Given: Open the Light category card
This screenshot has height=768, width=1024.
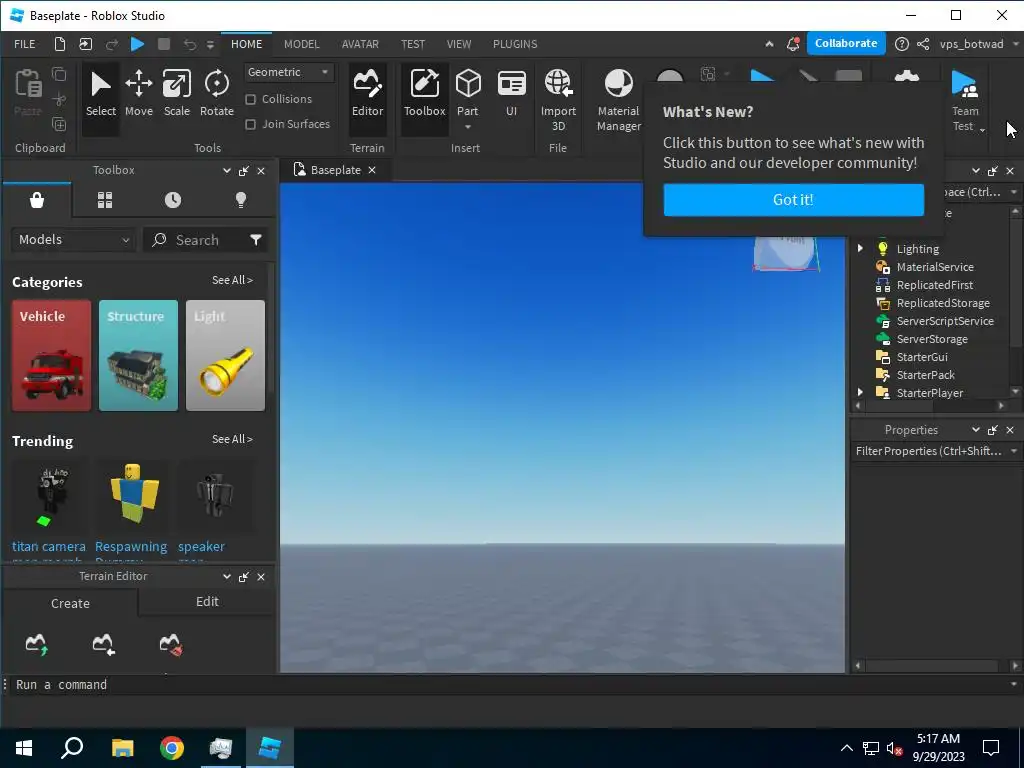Looking at the screenshot, I should click(x=225, y=355).
